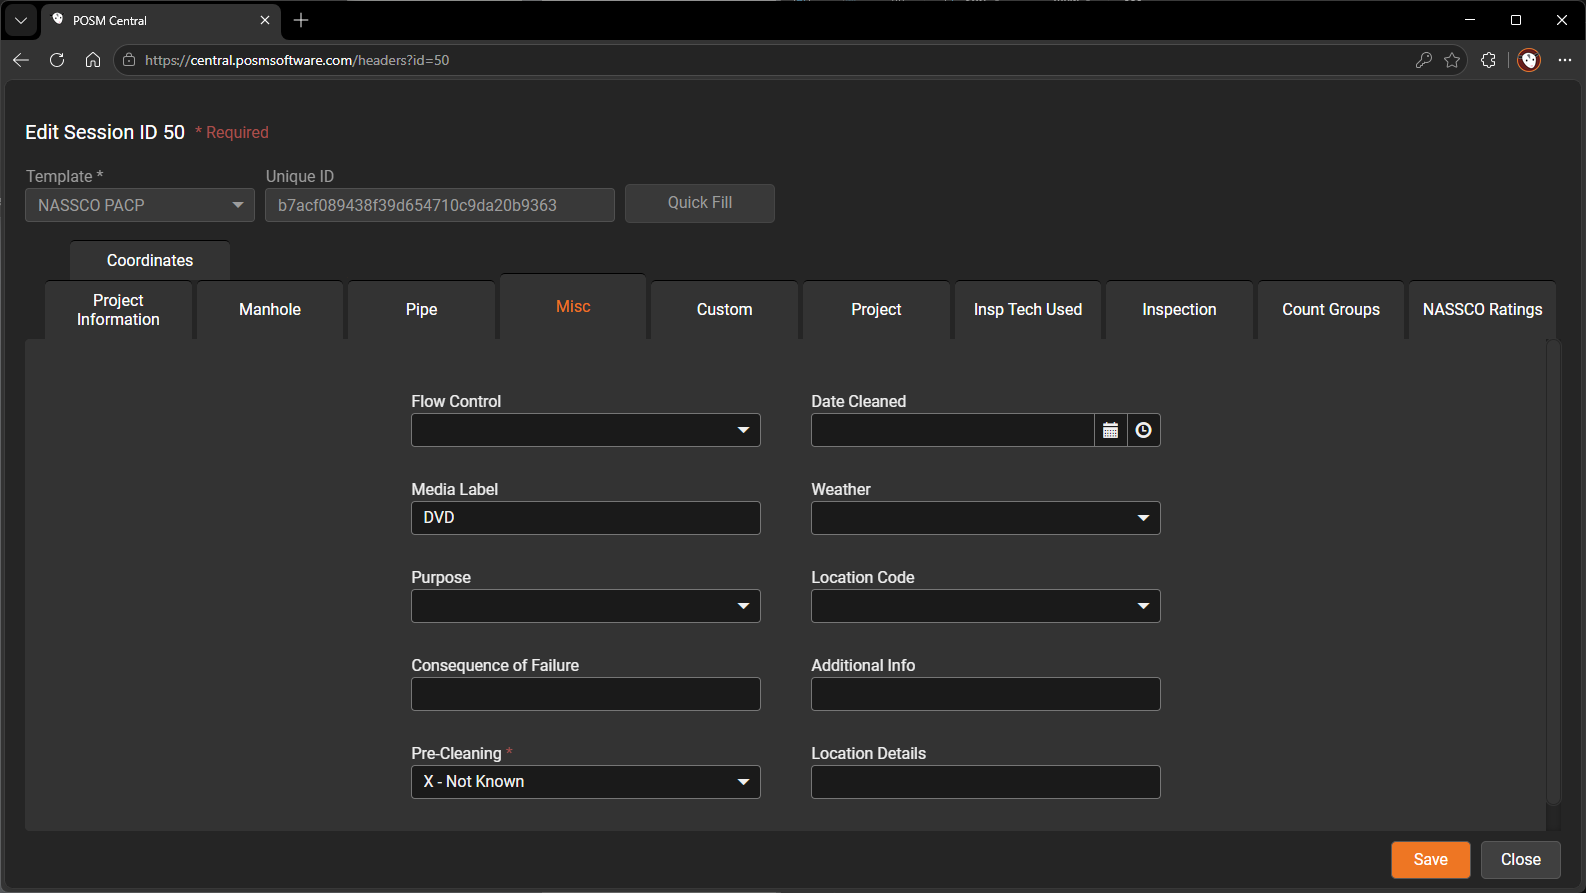Screen dimensions: 1586x893
Task: Bookmark this page with the star icon
Action: coord(1452,60)
